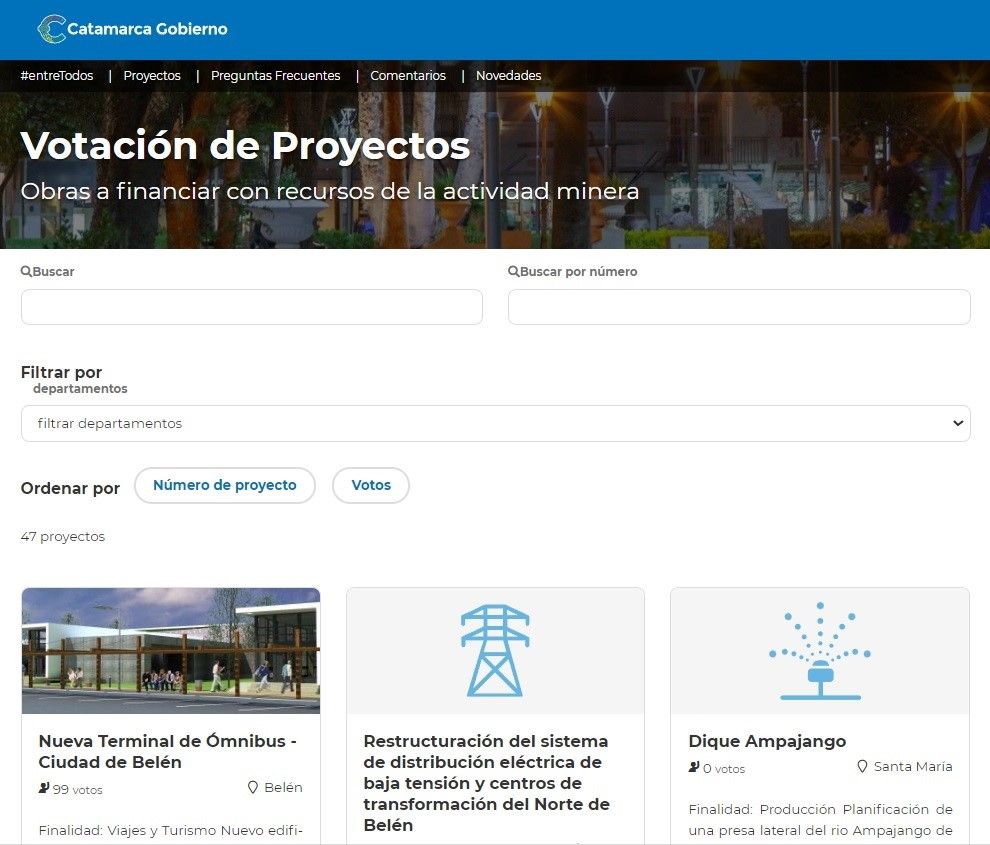This screenshot has height=845, width=990.
Task: Click the votes icon beside 0 votos
Action: (x=694, y=766)
